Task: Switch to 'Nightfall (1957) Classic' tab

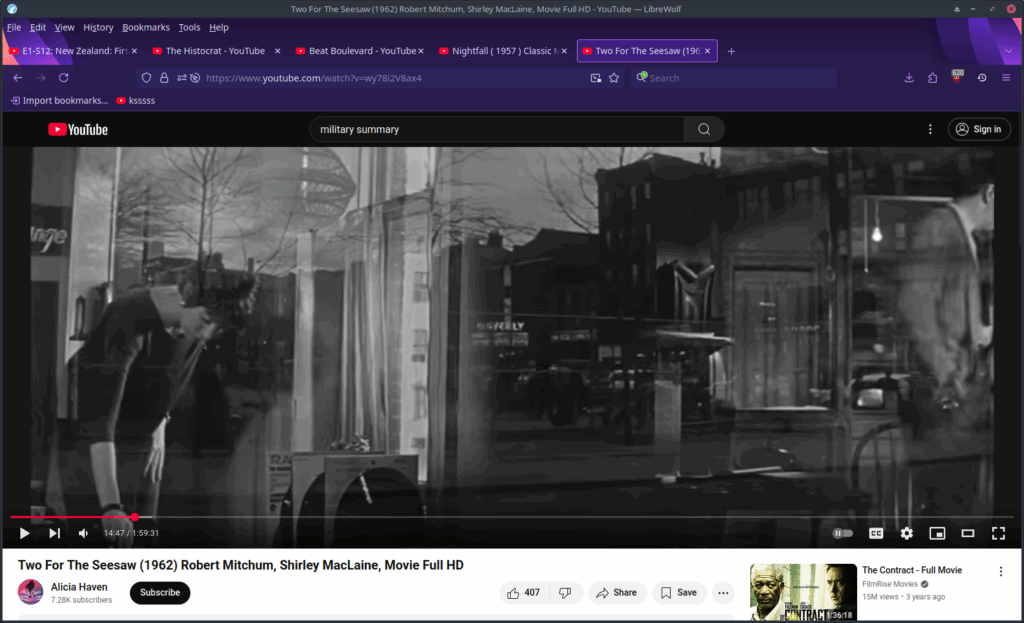Action: click(x=502, y=51)
